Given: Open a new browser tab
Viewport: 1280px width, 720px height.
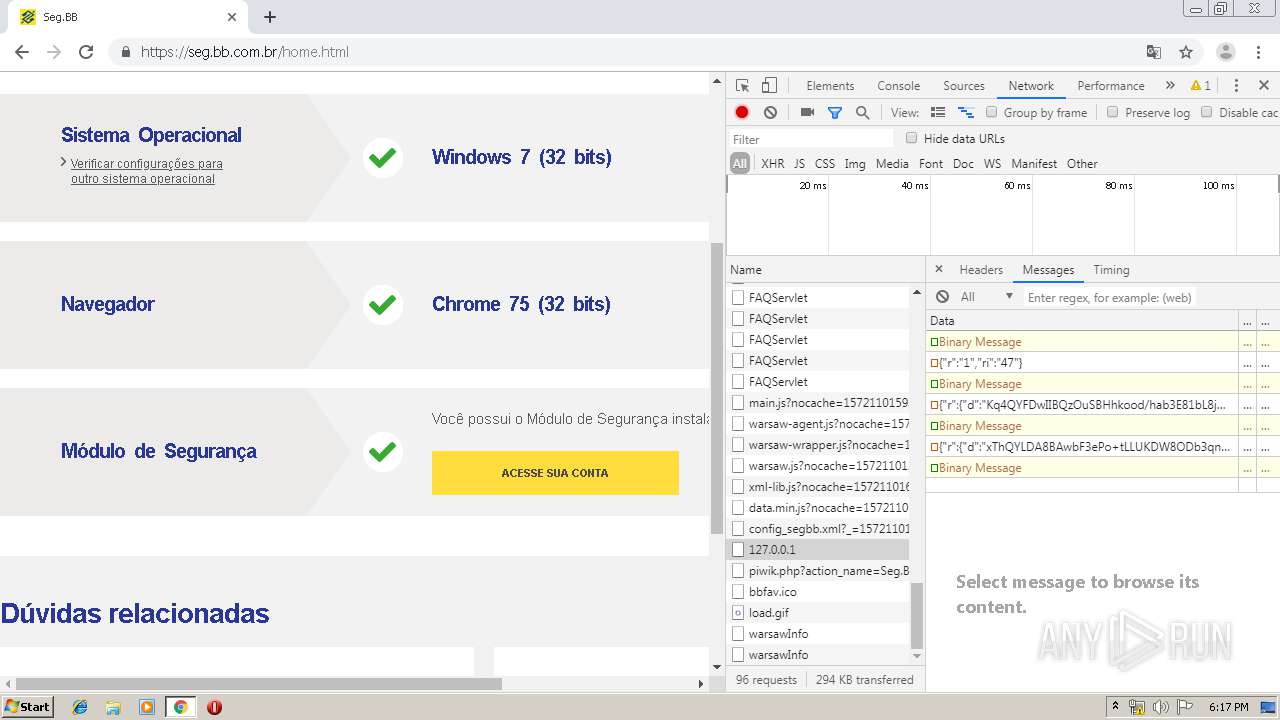Looking at the screenshot, I should [x=270, y=17].
